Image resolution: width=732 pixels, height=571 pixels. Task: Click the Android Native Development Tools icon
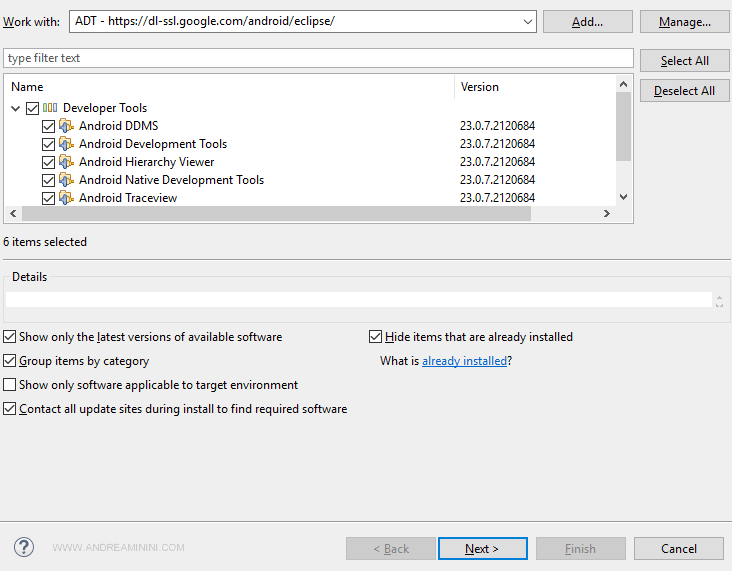click(x=67, y=180)
